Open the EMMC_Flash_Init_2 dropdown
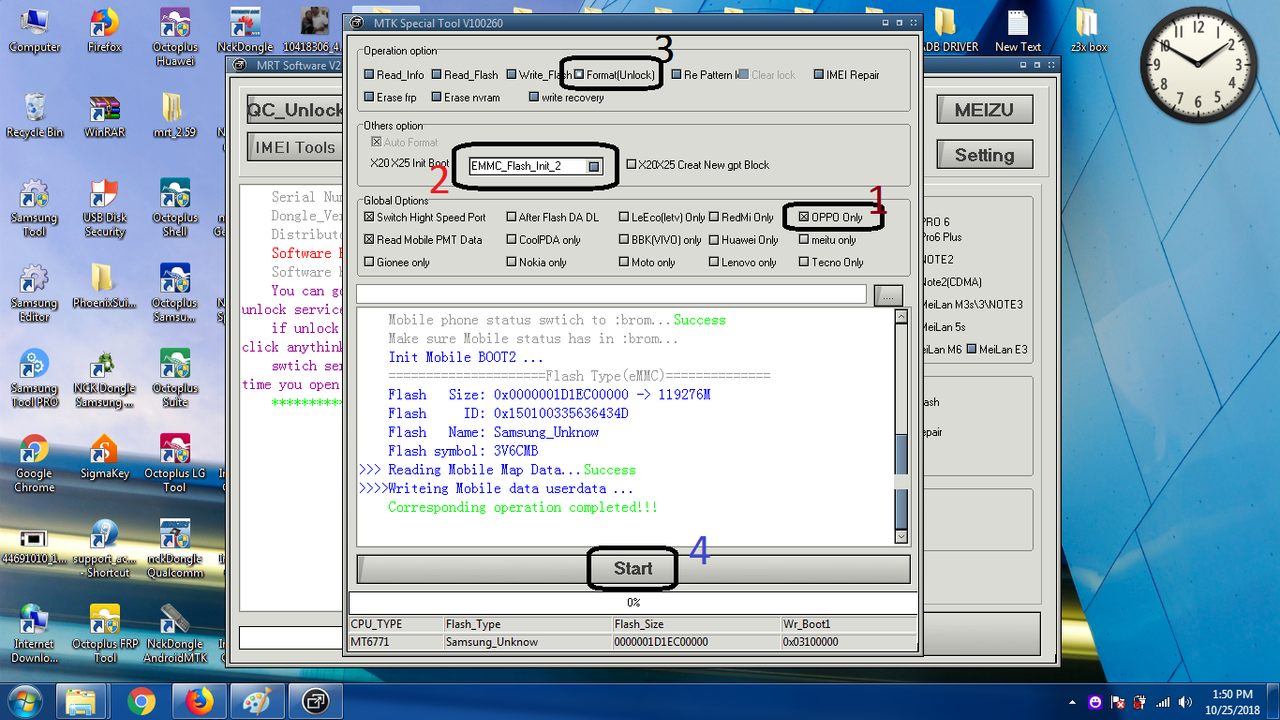The height and width of the screenshot is (720, 1280). point(594,166)
